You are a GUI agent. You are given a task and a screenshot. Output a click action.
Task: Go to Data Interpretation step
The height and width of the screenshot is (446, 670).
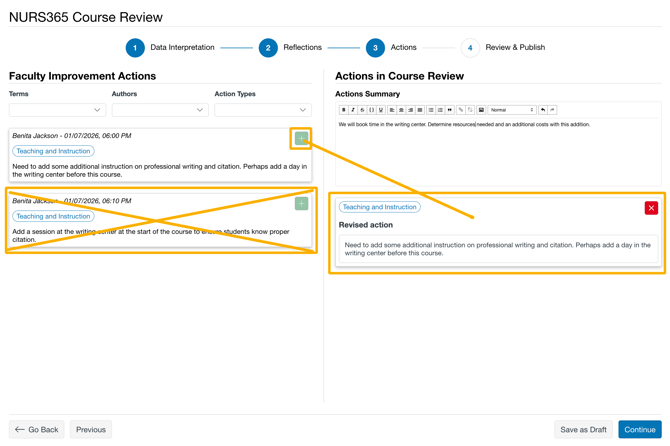click(135, 48)
